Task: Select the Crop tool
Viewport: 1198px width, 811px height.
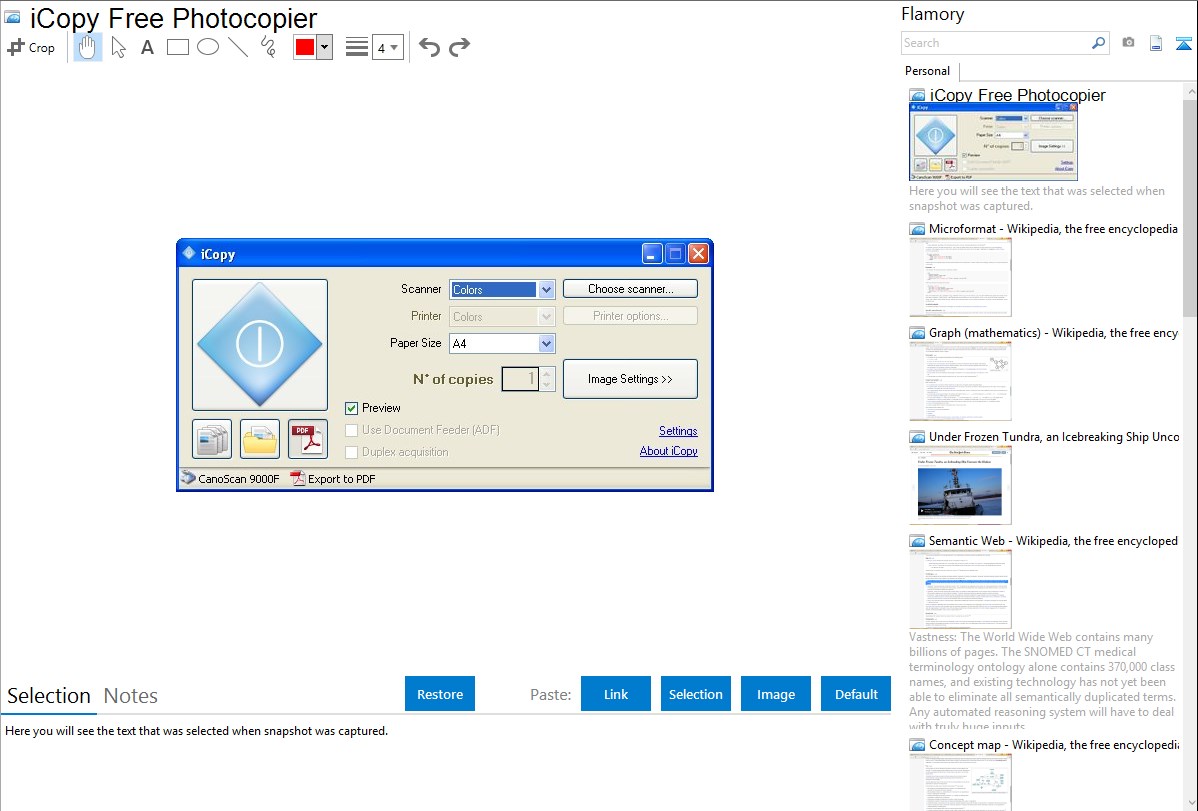Action: click(31, 47)
